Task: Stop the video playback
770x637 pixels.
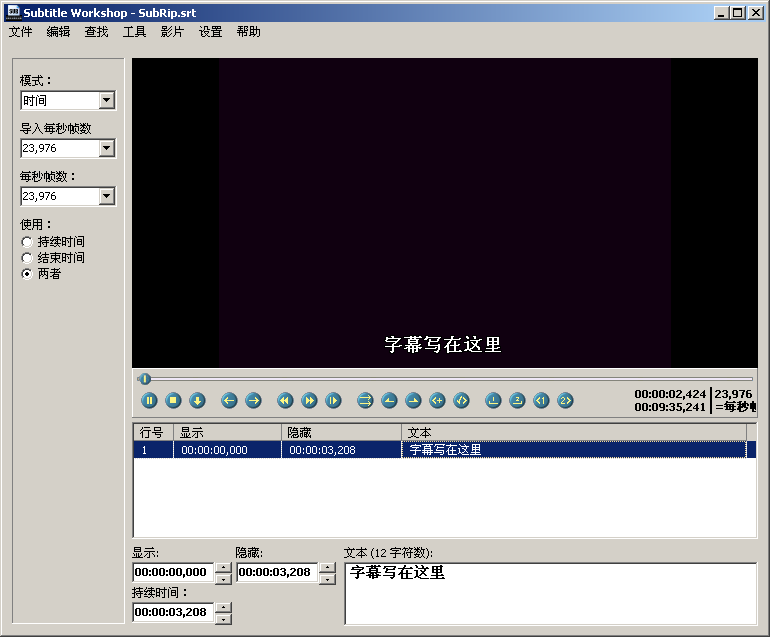Action: coord(173,401)
